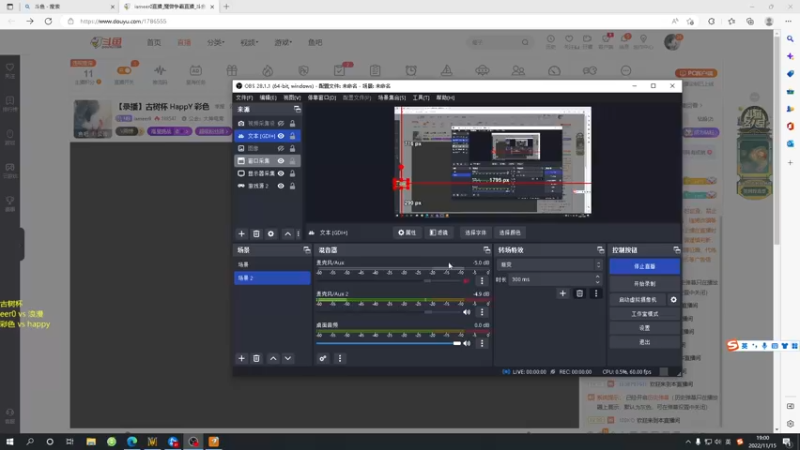The image size is (800, 450).
Task: Show the hidden 视频采集设备 source
Action: click(x=281, y=123)
